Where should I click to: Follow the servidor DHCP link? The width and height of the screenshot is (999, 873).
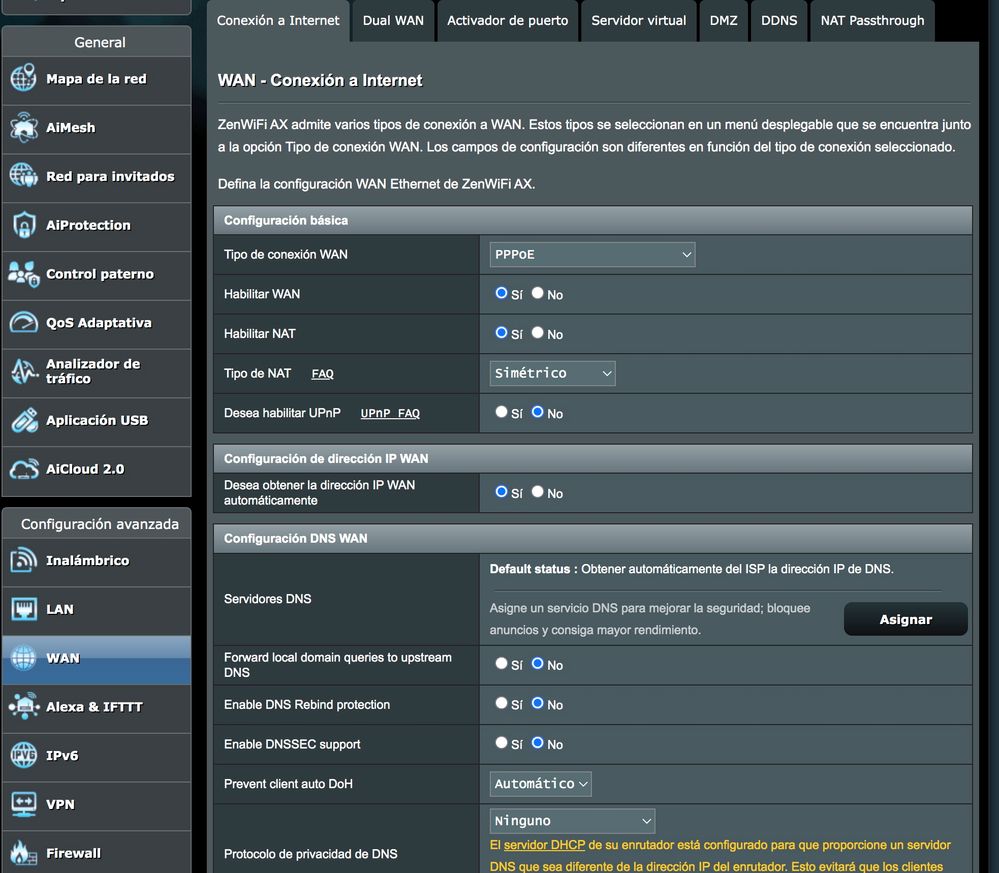pyautogui.click(x=545, y=846)
